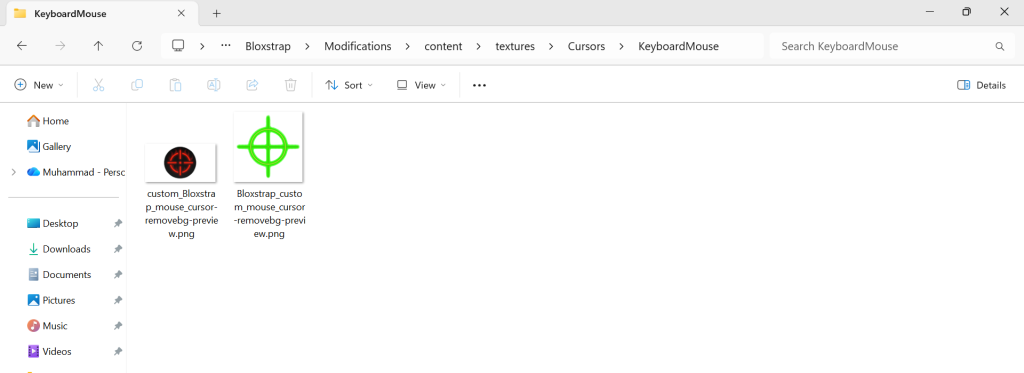Expand chevron after Cursors in breadcrumb

click(x=622, y=46)
